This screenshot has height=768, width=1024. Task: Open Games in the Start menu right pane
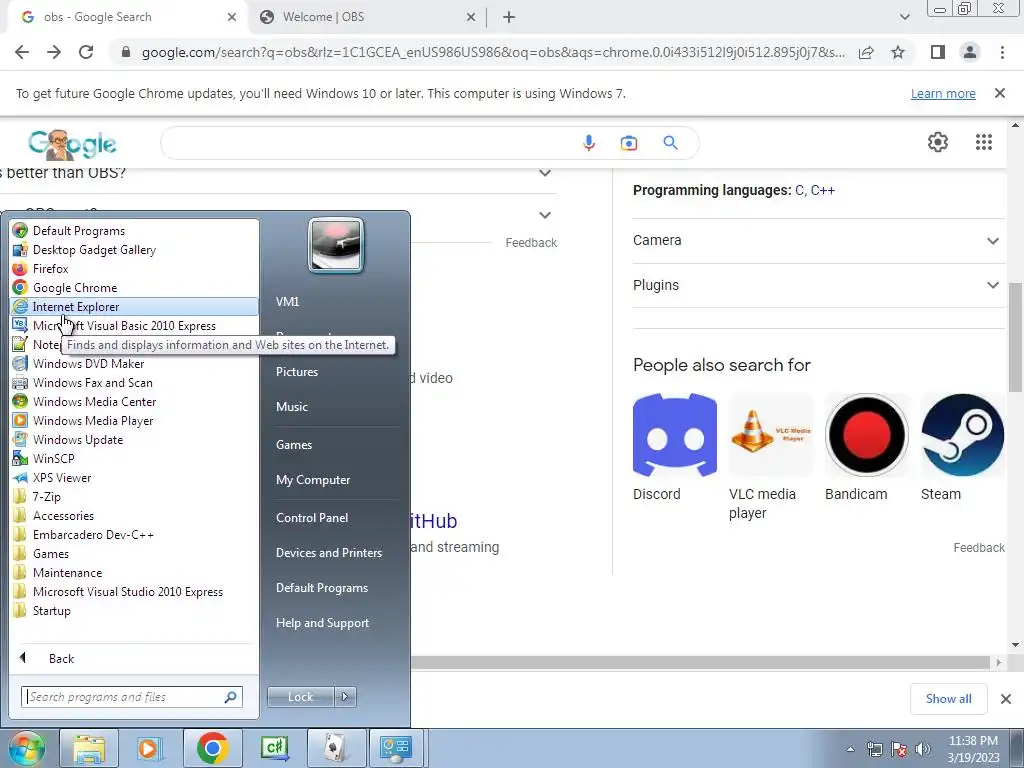294,445
